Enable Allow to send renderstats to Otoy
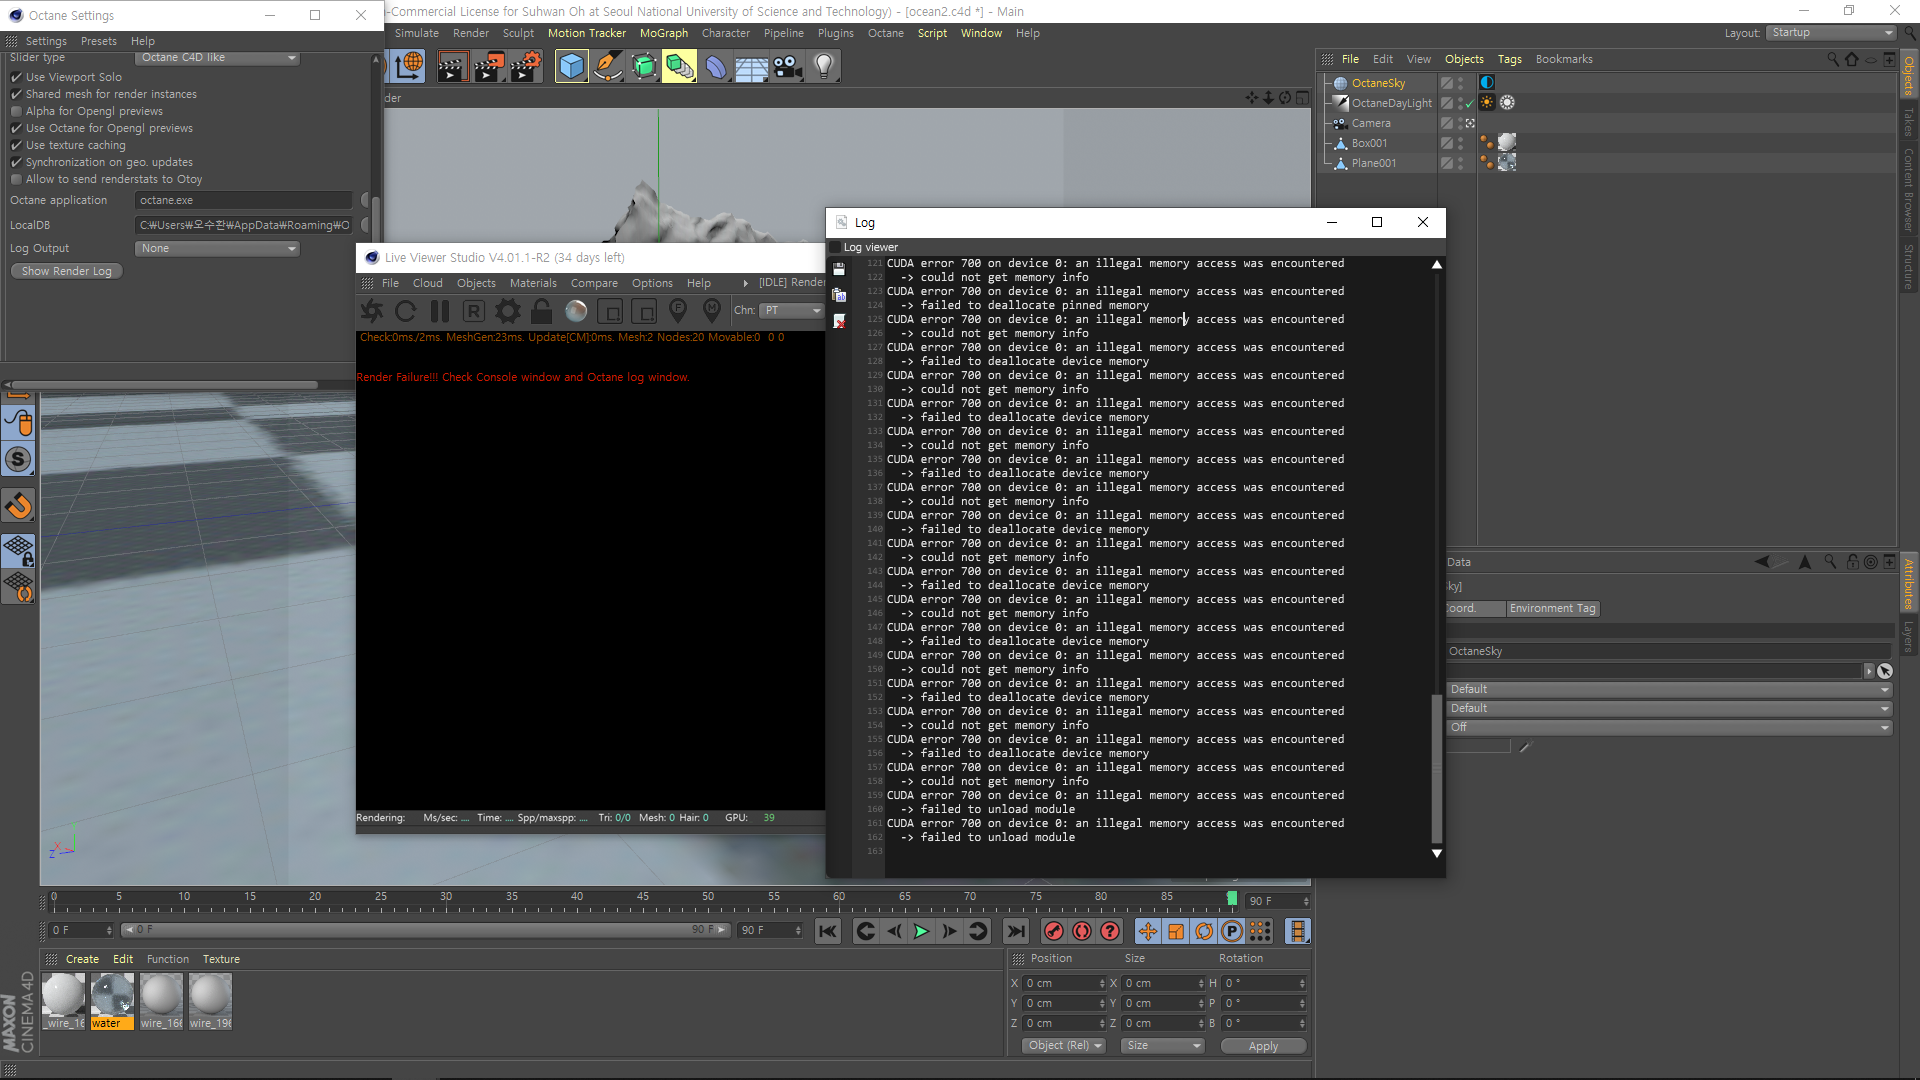1920x1080 pixels. pos(17,179)
